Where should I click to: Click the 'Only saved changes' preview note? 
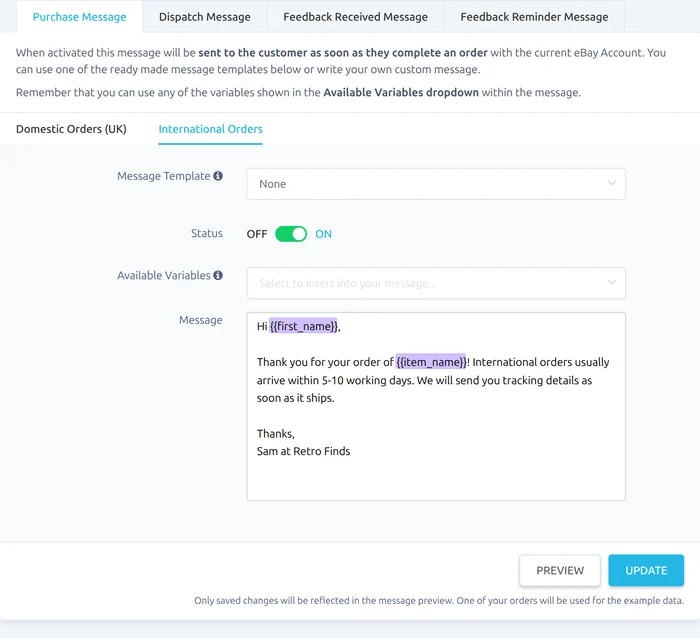coord(438,600)
